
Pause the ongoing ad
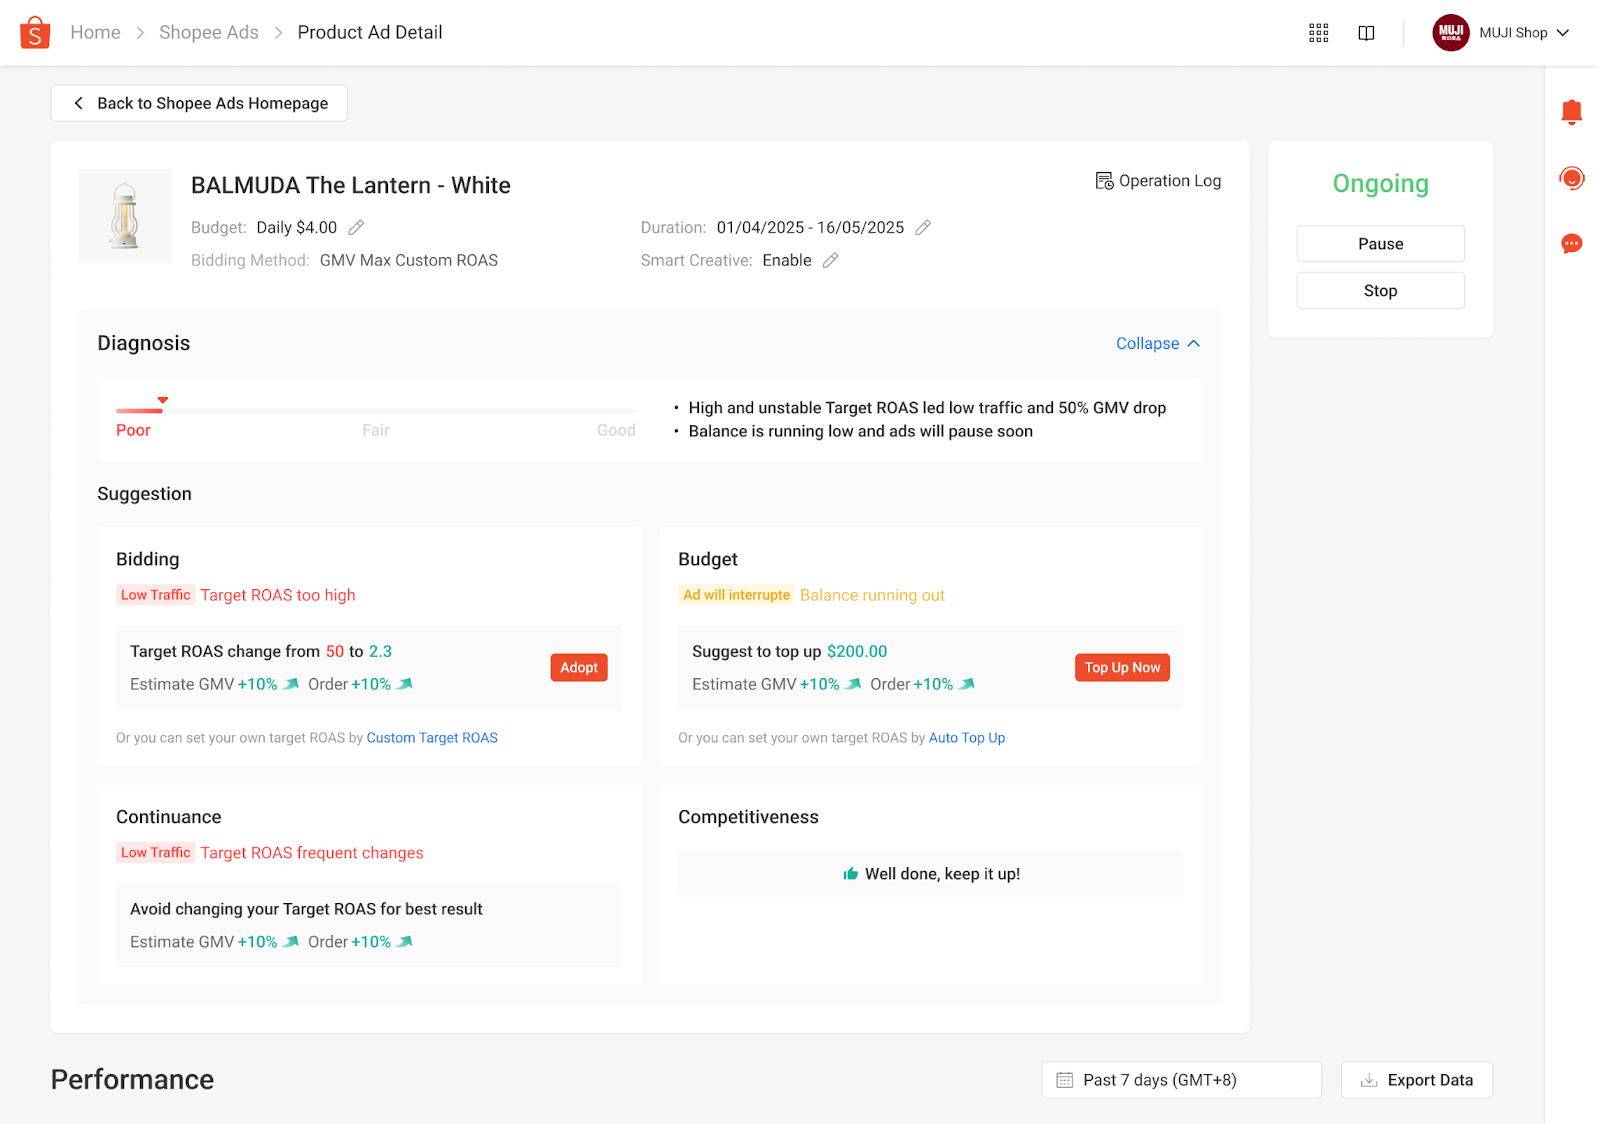tap(1380, 244)
